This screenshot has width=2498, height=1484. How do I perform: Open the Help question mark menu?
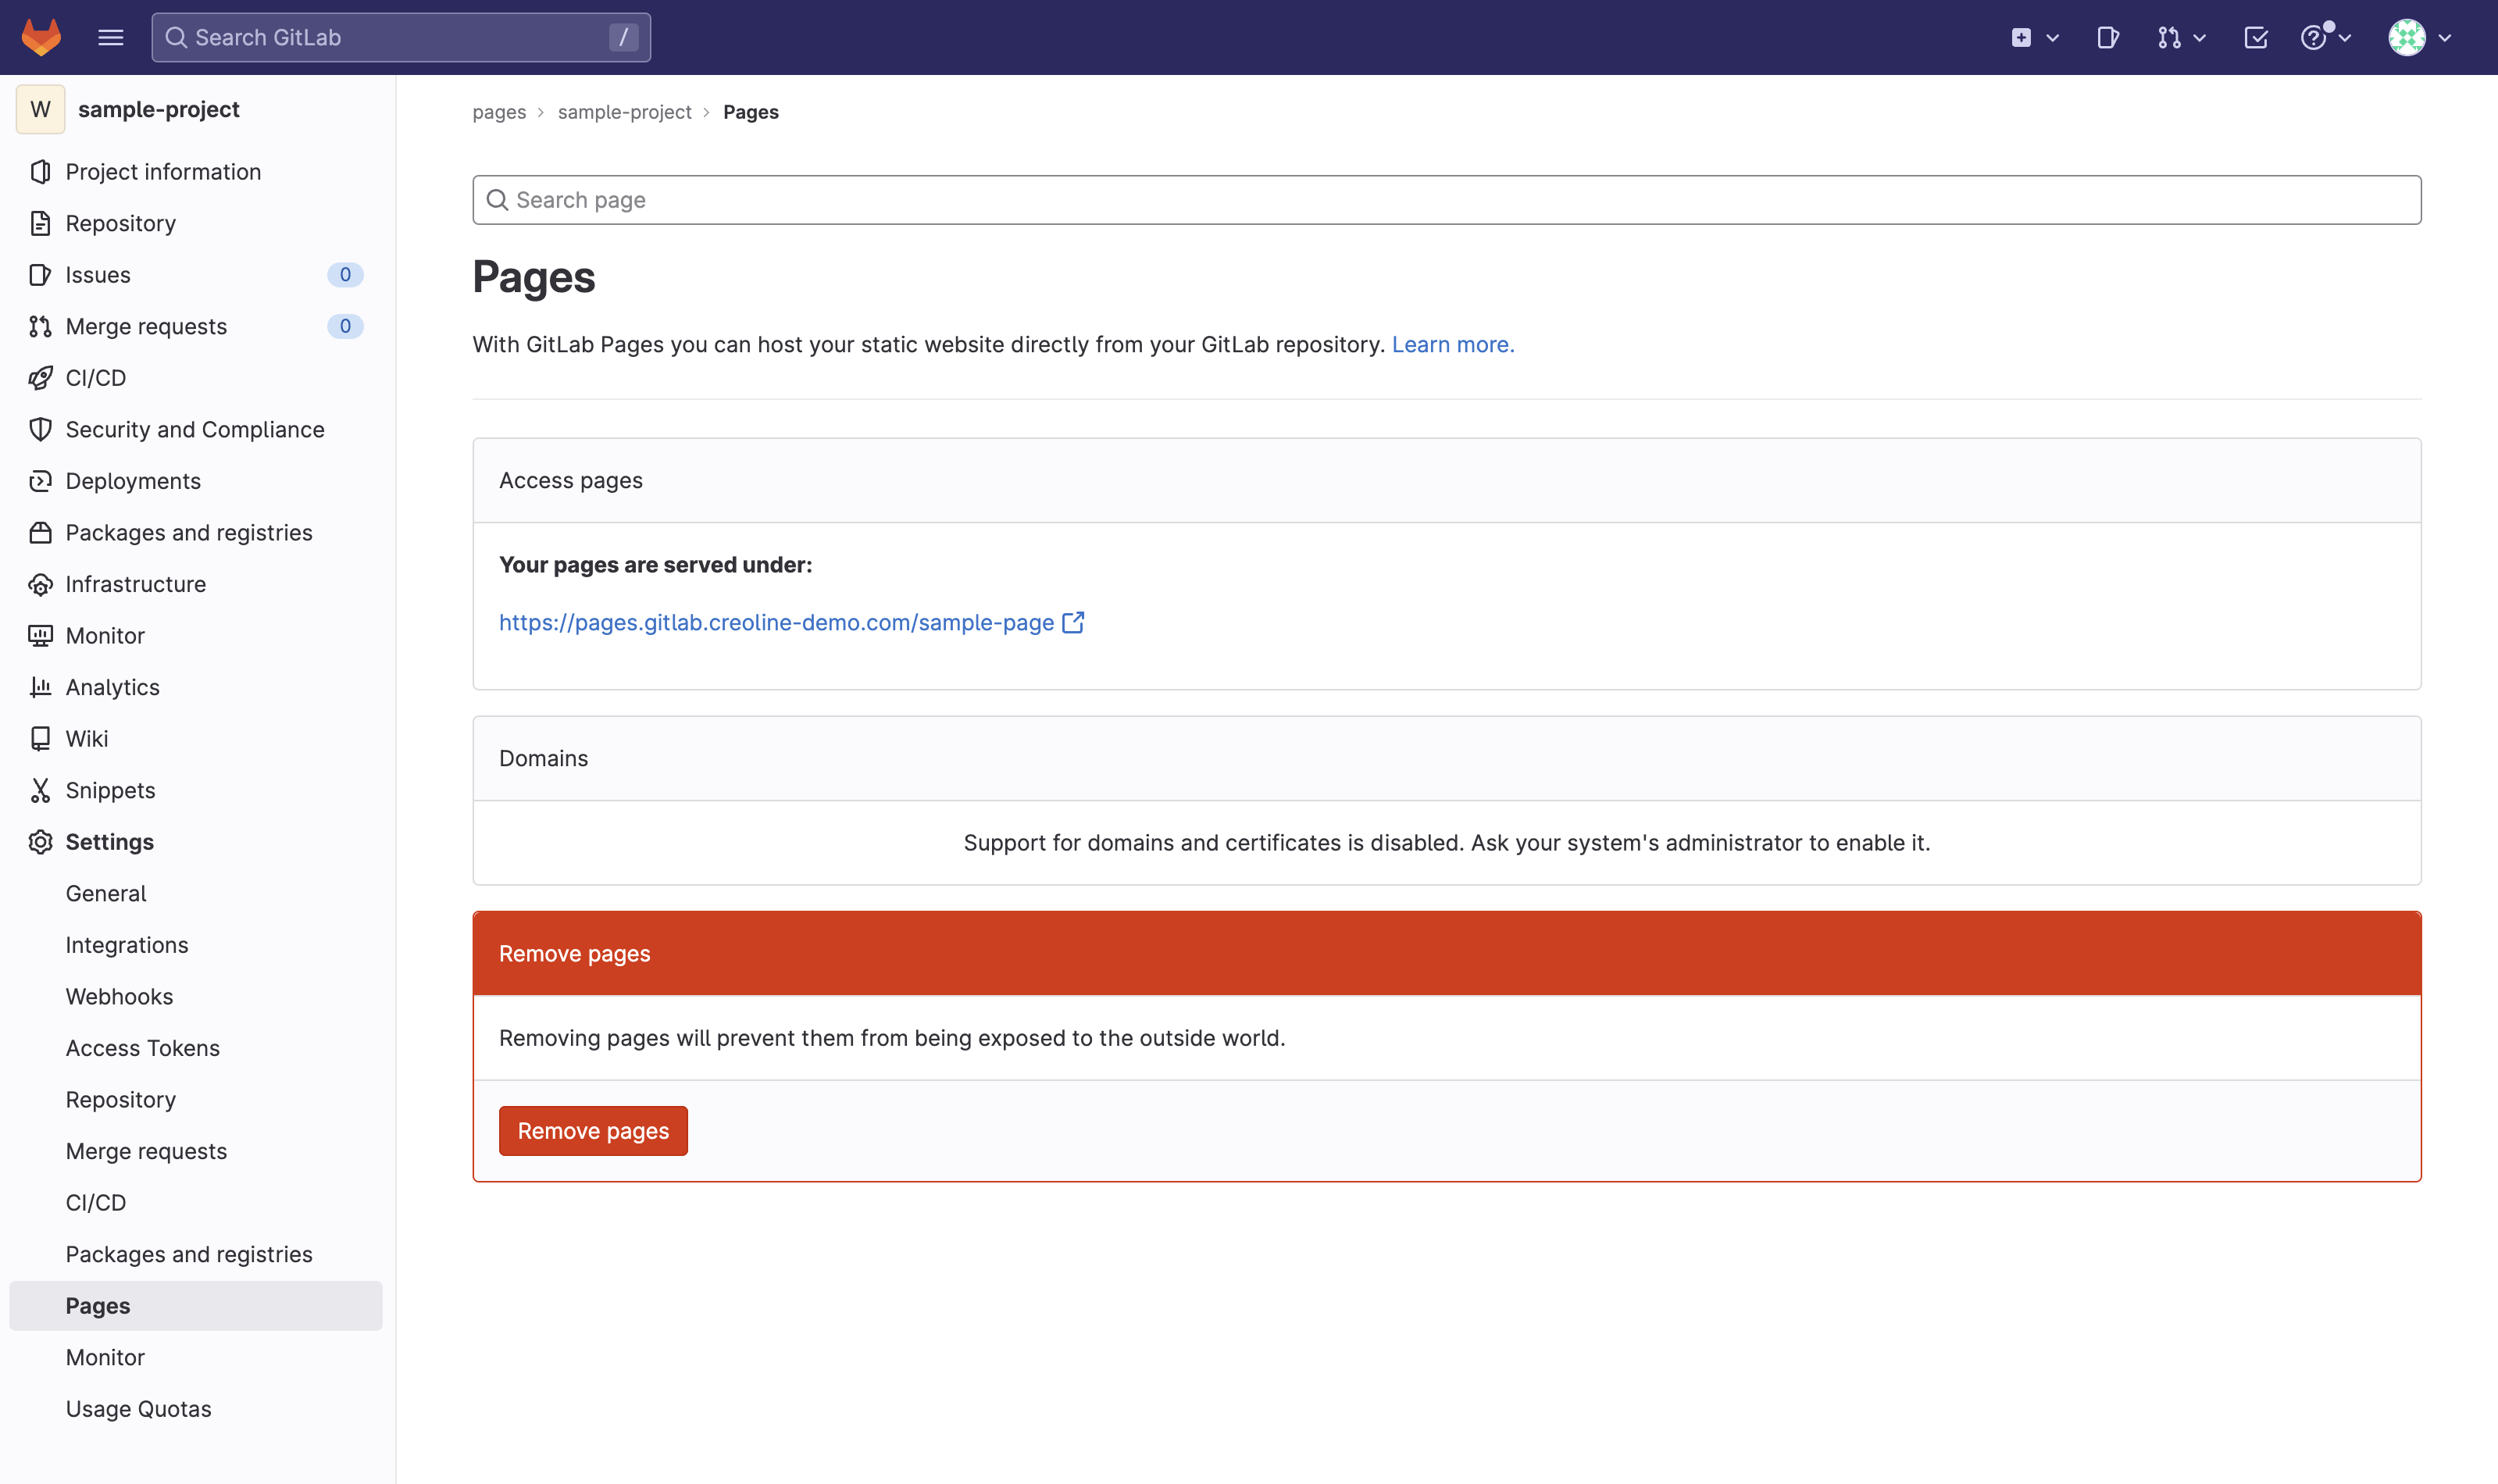(x=2326, y=37)
